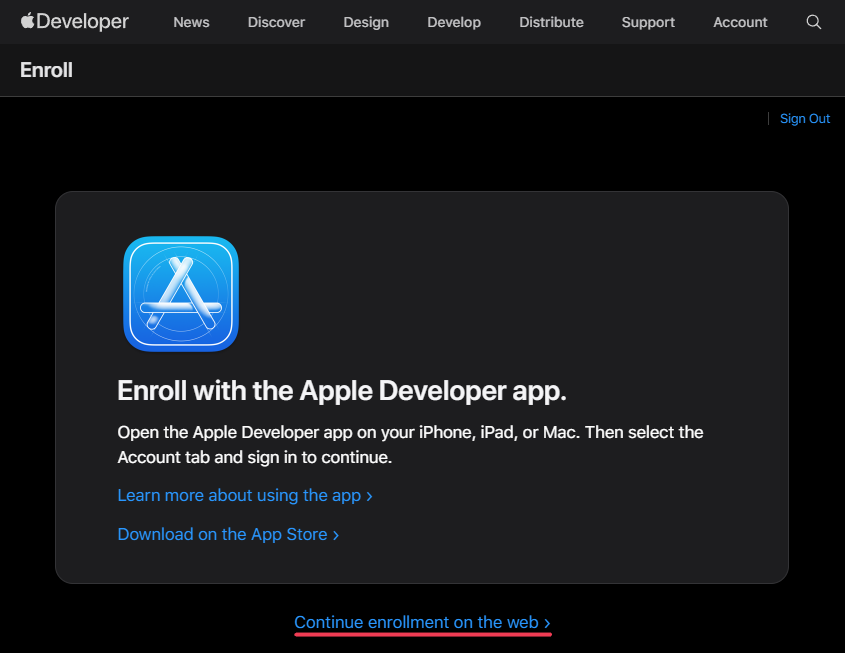
Task: Open the Support page
Action: click(648, 21)
